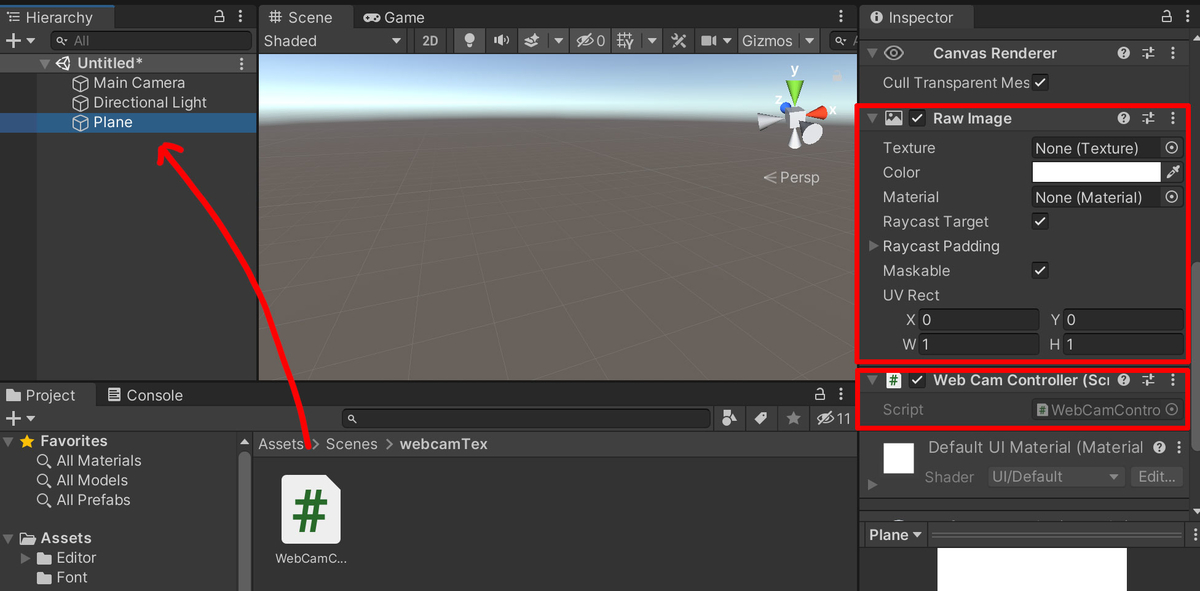
Task: Switch to the Game tab
Action: (x=394, y=17)
